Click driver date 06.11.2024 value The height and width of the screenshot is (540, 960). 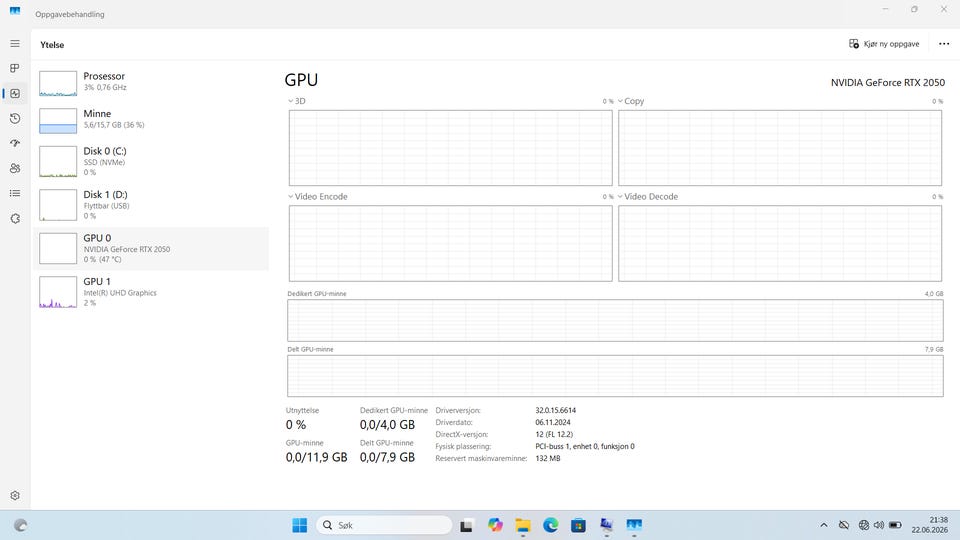pos(553,422)
